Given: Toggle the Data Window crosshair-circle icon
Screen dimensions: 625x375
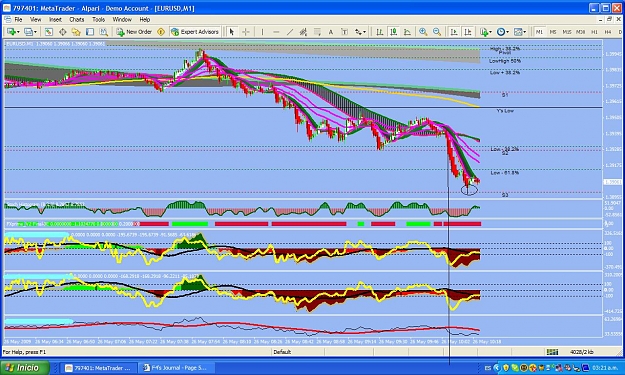Looking at the screenshot, I should (63, 32).
